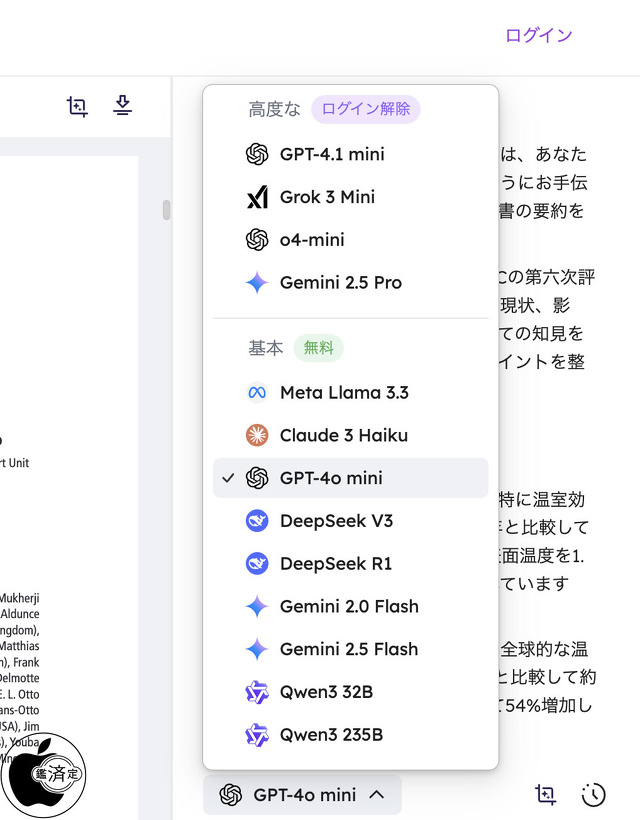Select Claude 3 Haiku model

350,436
